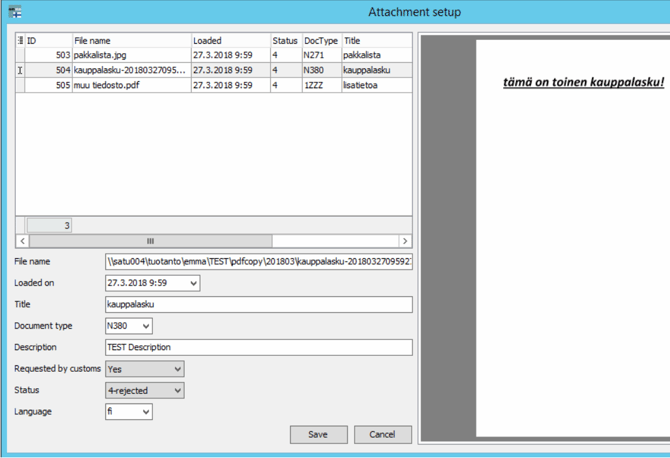
Task: Click the row indicator for kauppalasku row
Action: [20, 70]
